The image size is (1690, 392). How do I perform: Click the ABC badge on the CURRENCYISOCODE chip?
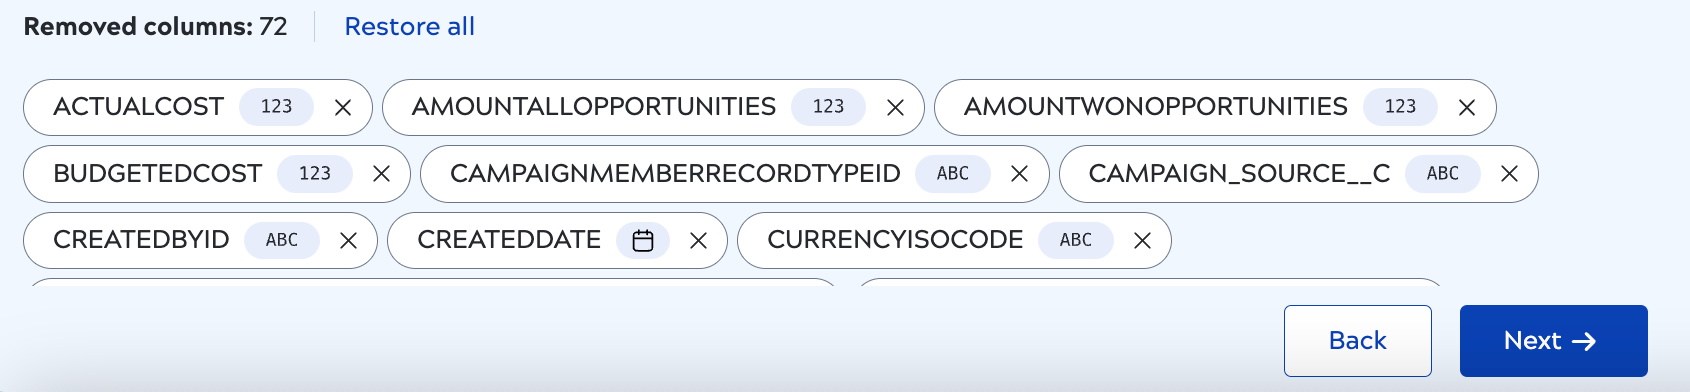pyautogui.click(x=1076, y=240)
